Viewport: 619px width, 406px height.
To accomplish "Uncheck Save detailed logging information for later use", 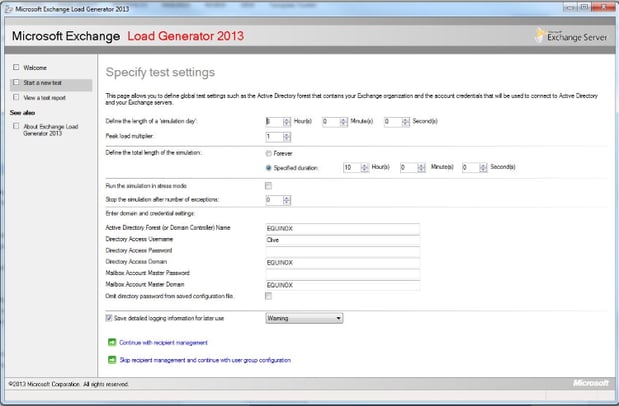I will tap(109, 318).
